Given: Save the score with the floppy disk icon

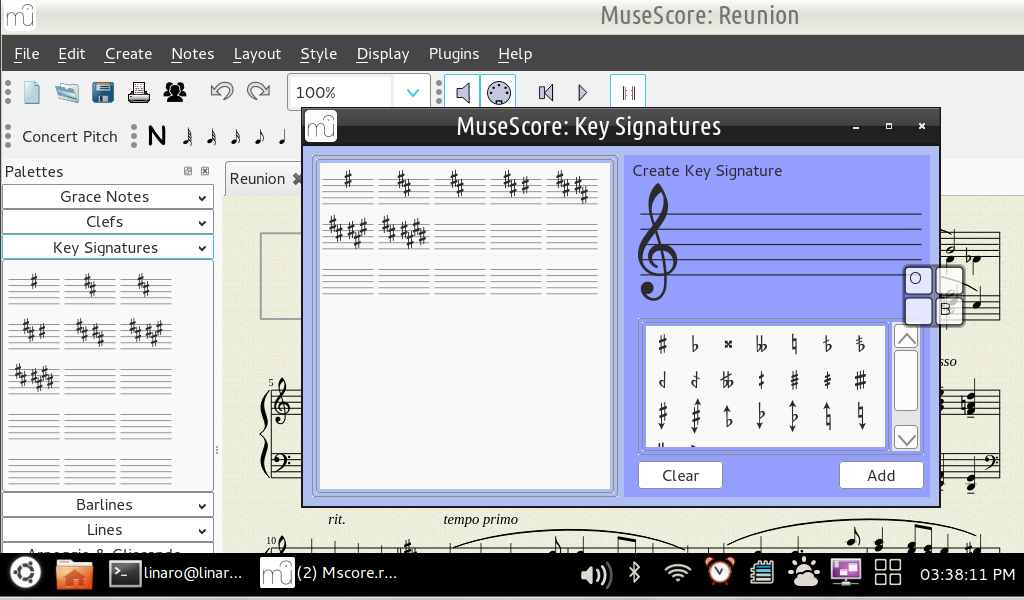Looking at the screenshot, I should tap(103, 93).
